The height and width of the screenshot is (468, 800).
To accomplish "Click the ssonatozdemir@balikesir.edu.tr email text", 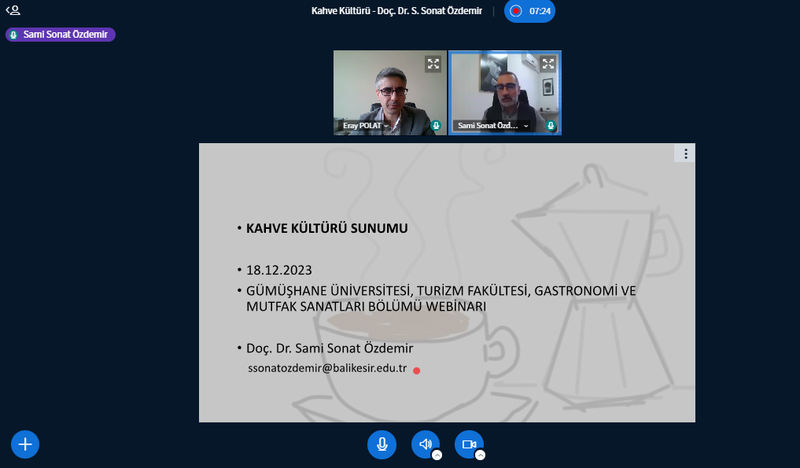I will pos(327,368).
